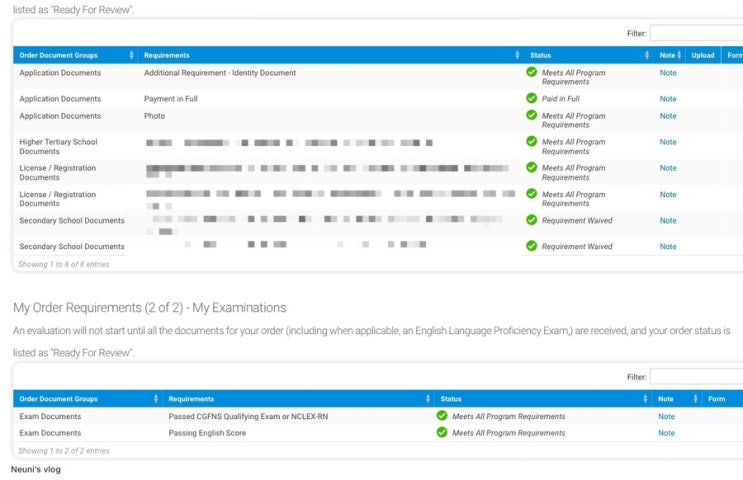The width and height of the screenshot is (743, 480).
Task: Sort examinations table by Note arrows
Action: pos(695,398)
